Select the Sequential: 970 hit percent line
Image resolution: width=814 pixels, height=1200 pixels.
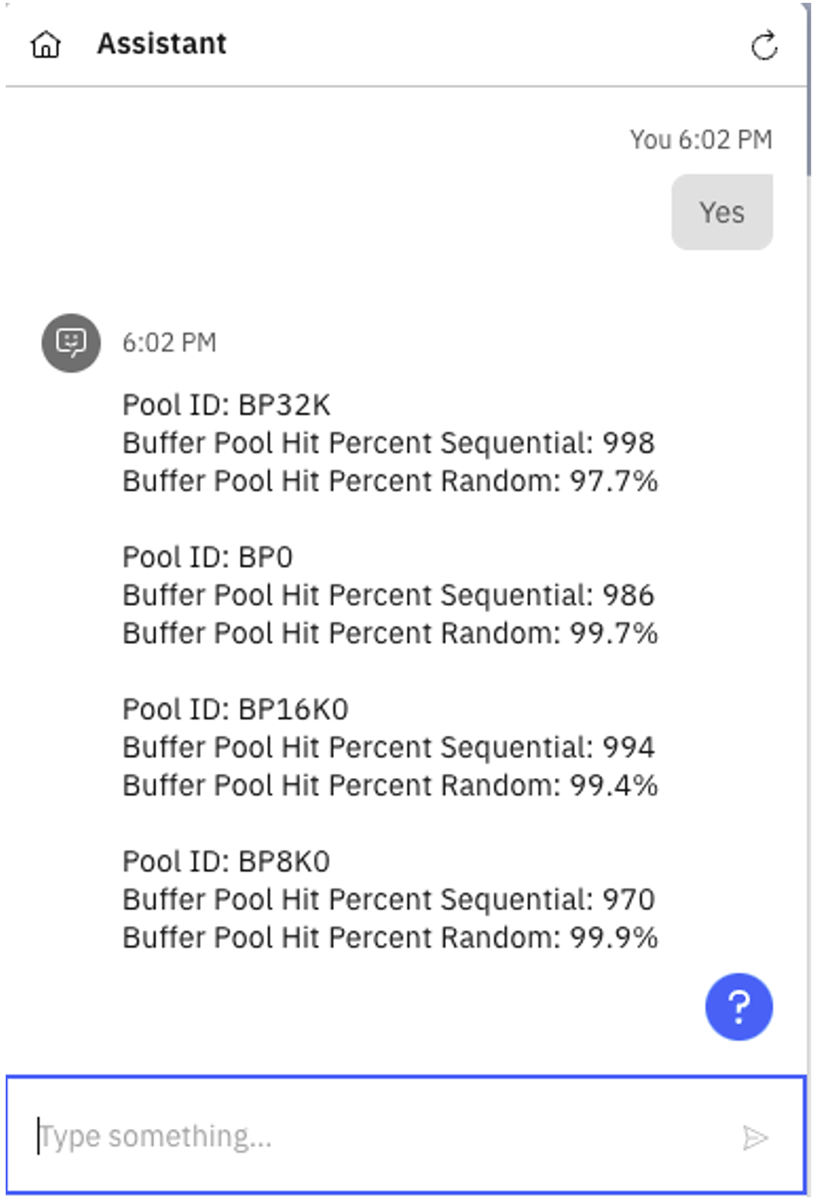pyautogui.click(x=388, y=899)
